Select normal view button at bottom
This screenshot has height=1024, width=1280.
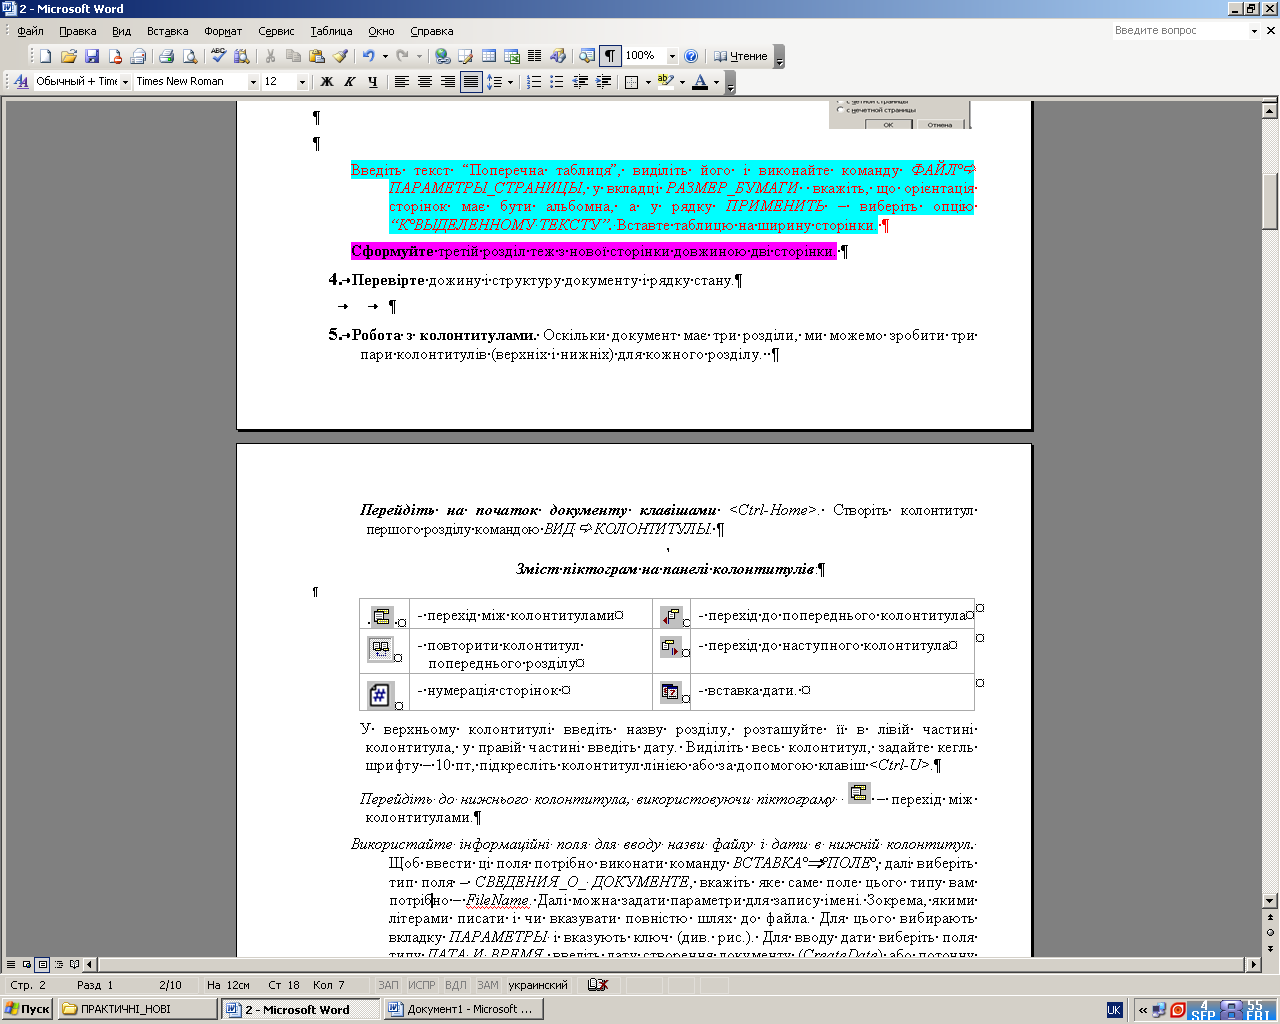[x=11, y=965]
